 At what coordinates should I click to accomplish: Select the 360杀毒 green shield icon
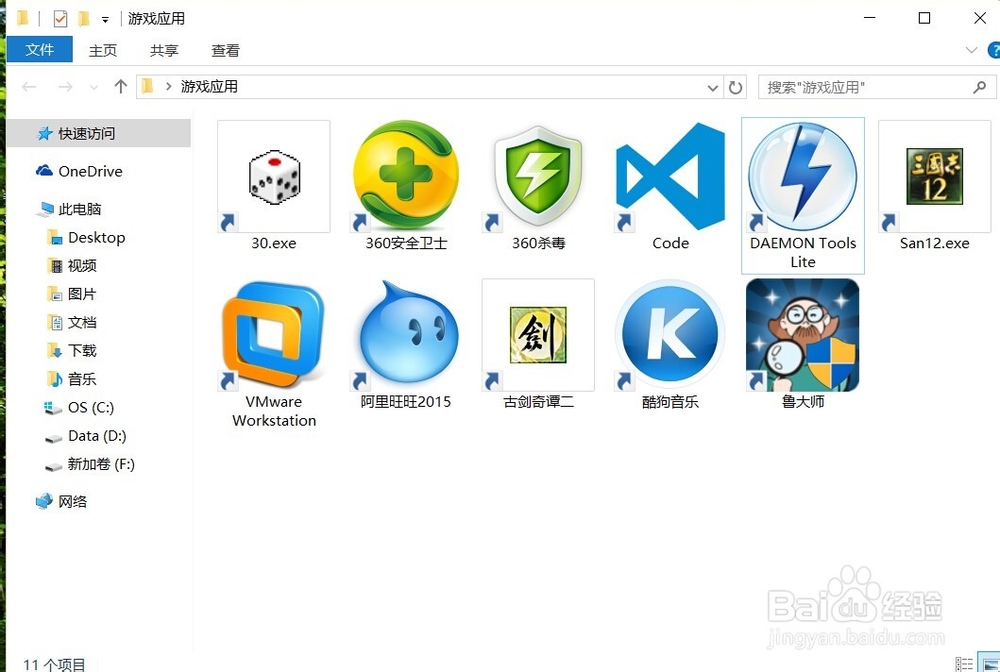538,177
